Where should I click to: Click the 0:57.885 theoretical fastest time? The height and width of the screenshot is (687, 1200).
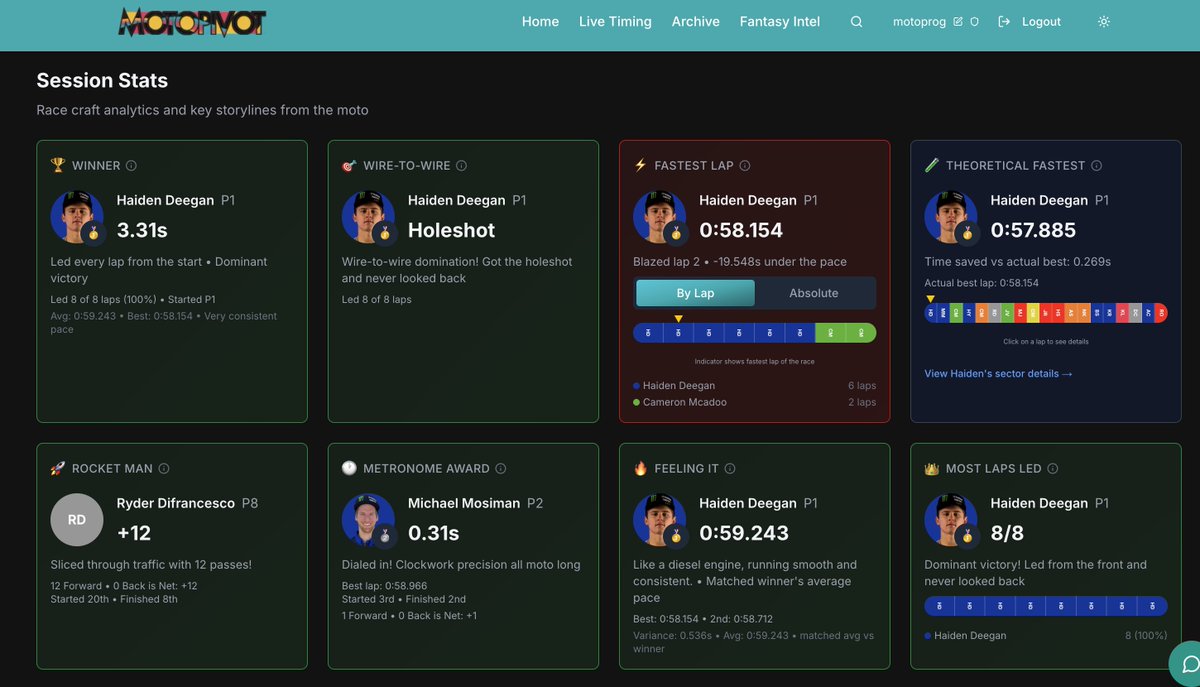pos(1033,230)
